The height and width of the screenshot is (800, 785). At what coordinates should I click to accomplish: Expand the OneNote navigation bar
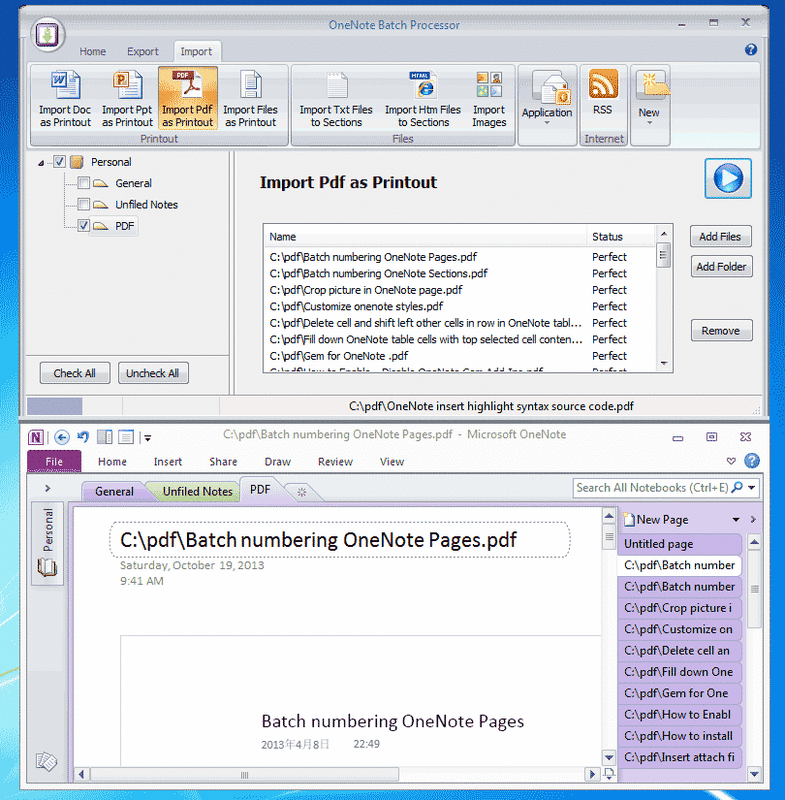47,488
